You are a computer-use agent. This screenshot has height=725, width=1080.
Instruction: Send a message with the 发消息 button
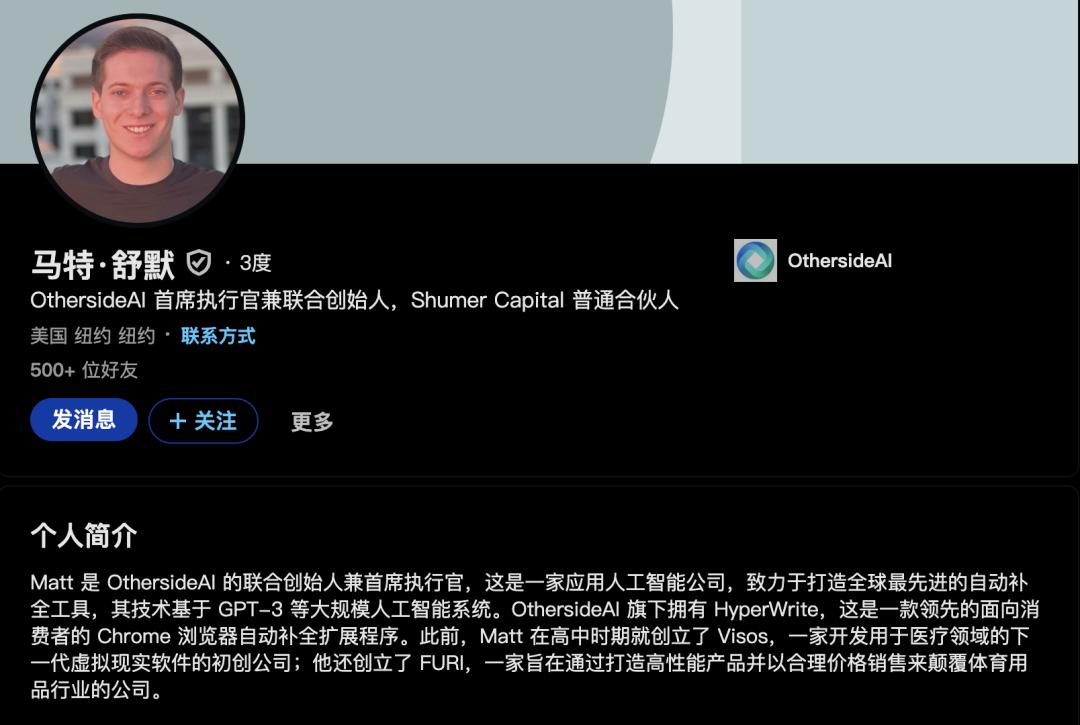pyautogui.click(x=83, y=419)
